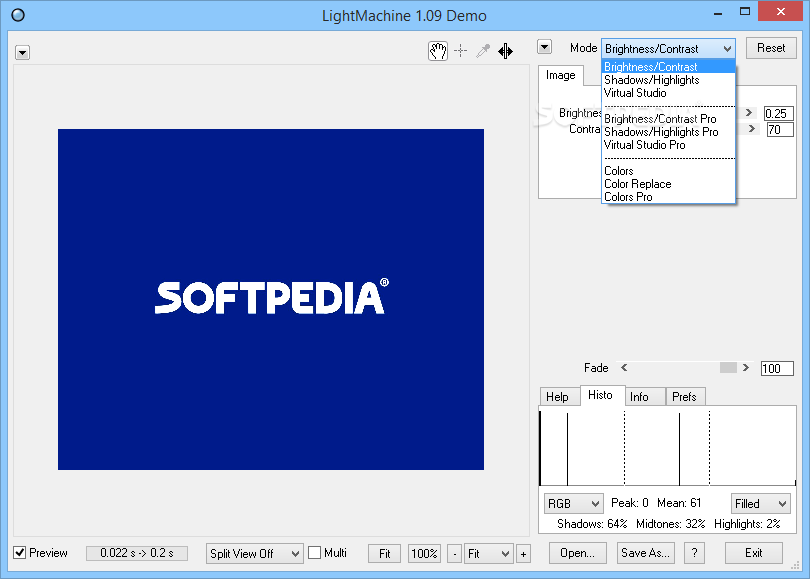Choose Colors mode
The width and height of the screenshot is (810, 579).
[x=668, y=170]
